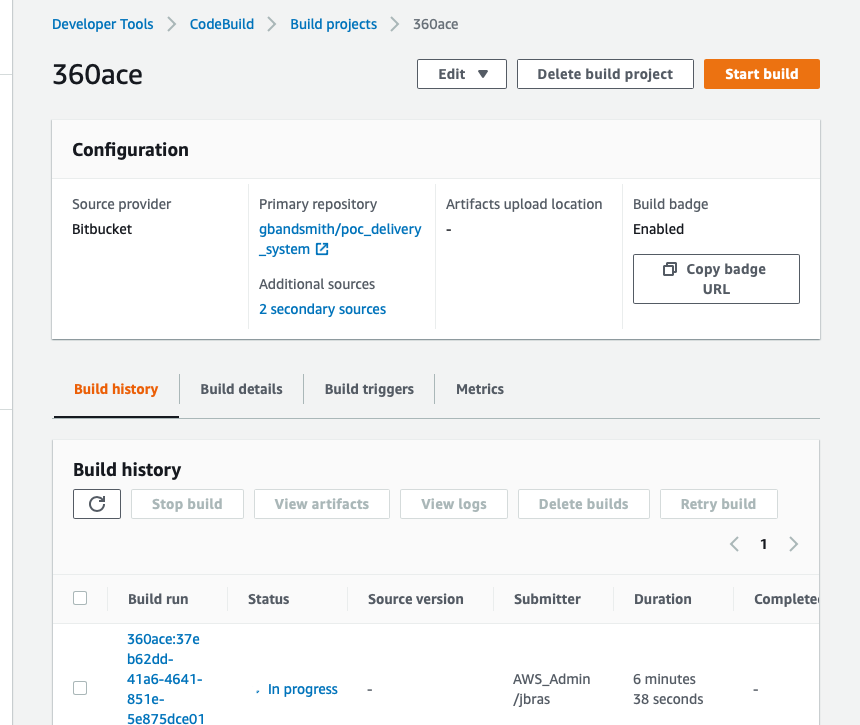Viewport: 860px width, 725px height.
Task: Show the Build history tab
Action: 116,389
